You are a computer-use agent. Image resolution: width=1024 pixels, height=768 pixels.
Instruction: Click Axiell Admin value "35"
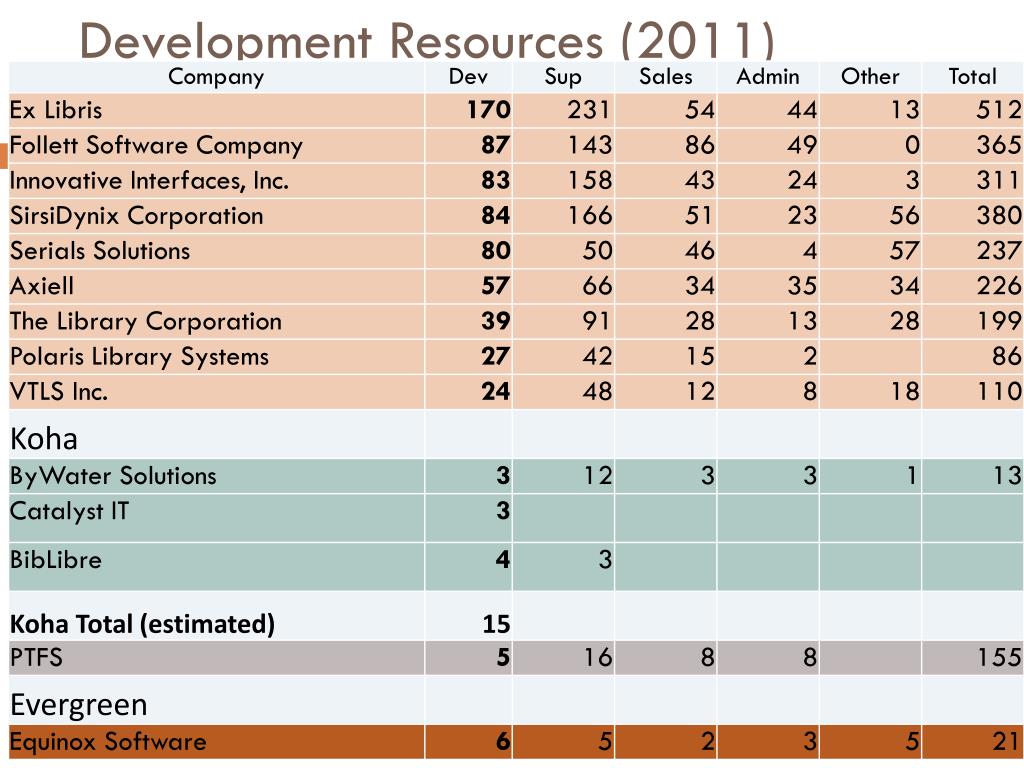click(802, 286)
